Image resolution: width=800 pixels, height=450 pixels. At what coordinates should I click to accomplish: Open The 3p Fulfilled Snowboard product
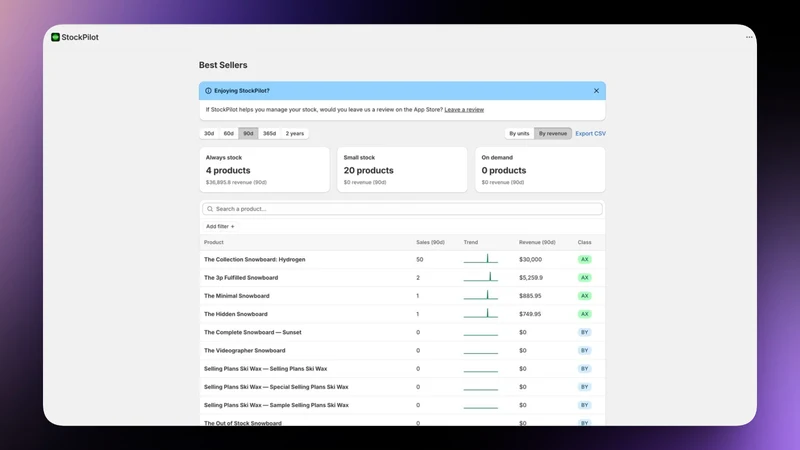(x=241, y=278)
